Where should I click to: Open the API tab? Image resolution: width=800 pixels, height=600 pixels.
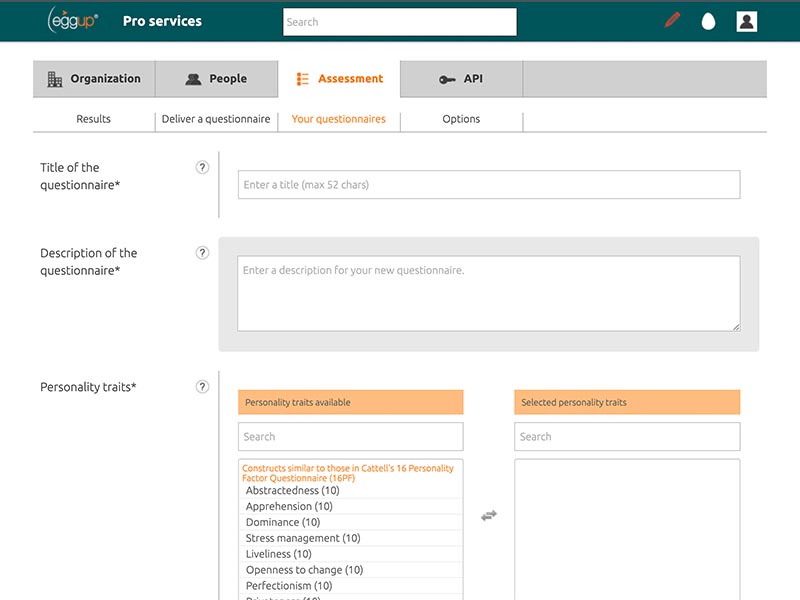tap(462, 79)
